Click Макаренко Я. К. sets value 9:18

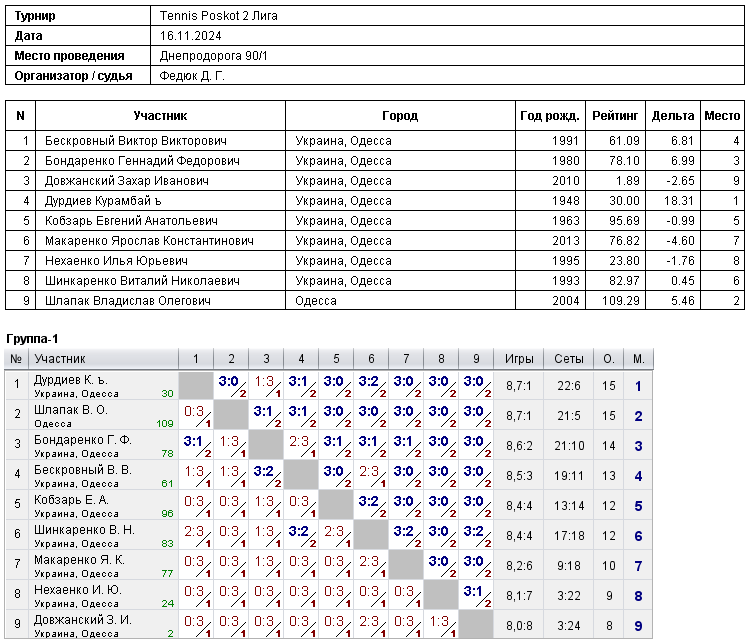pyautogui.click(x=569, y=566)
